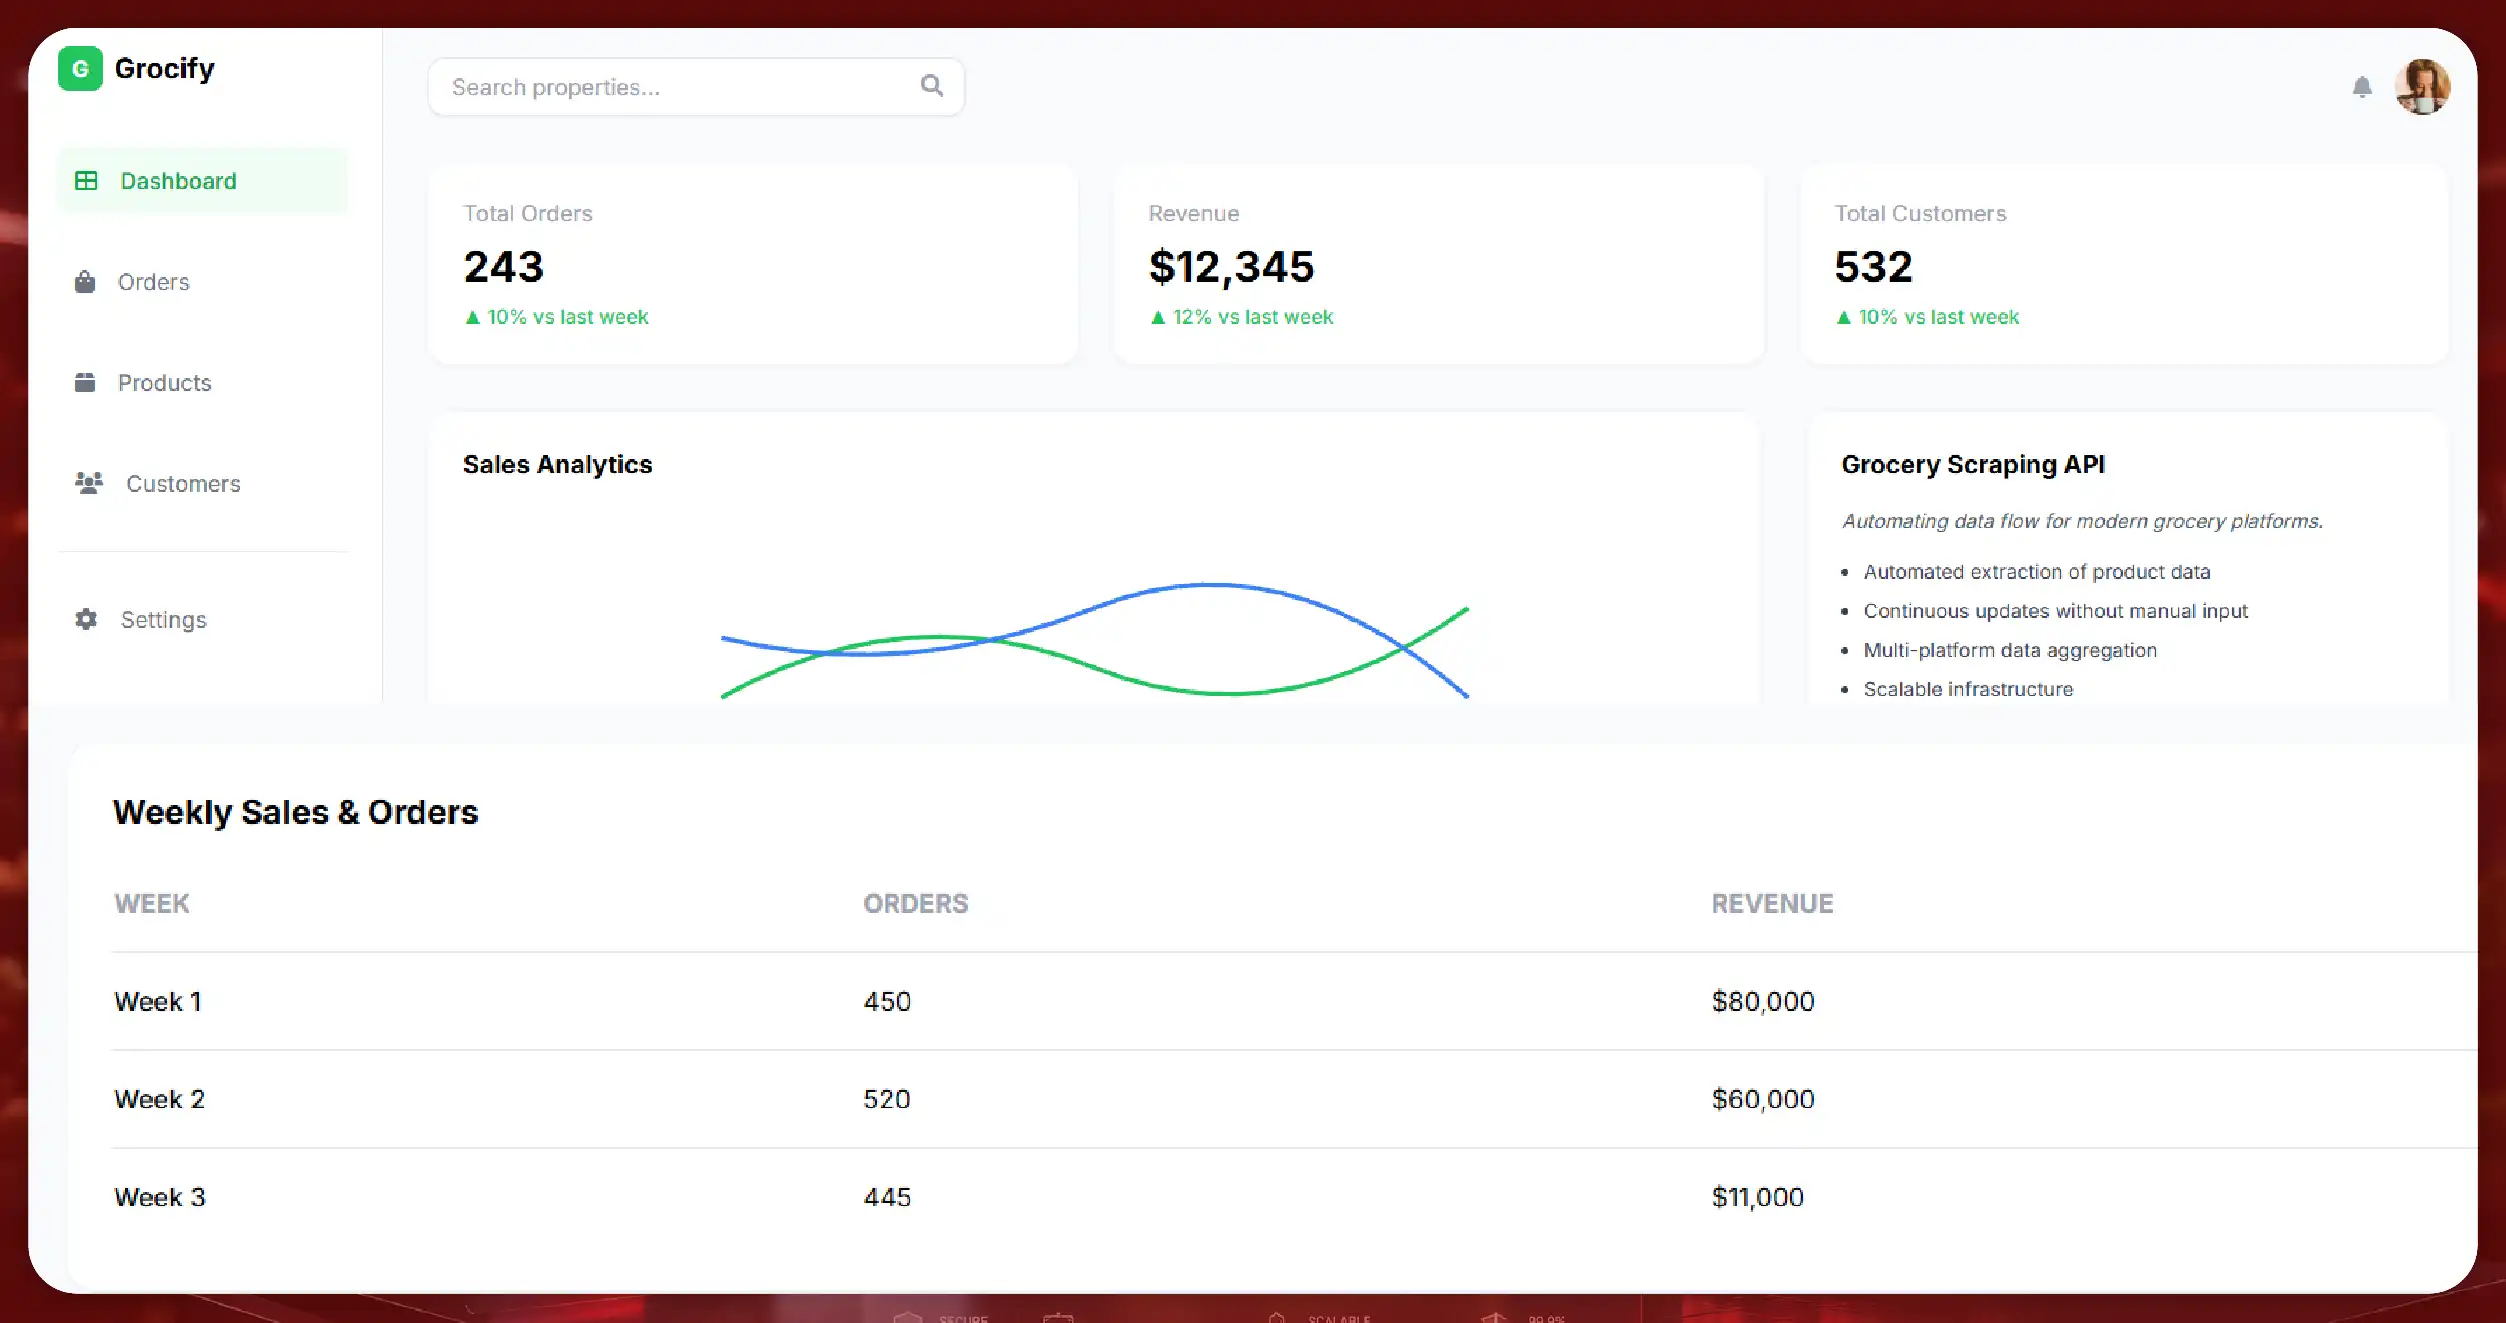Click the Orders shopping bag icon
Image resolution: width=2506 pixels, height=1323 pixels.
(x=85, y=282)
